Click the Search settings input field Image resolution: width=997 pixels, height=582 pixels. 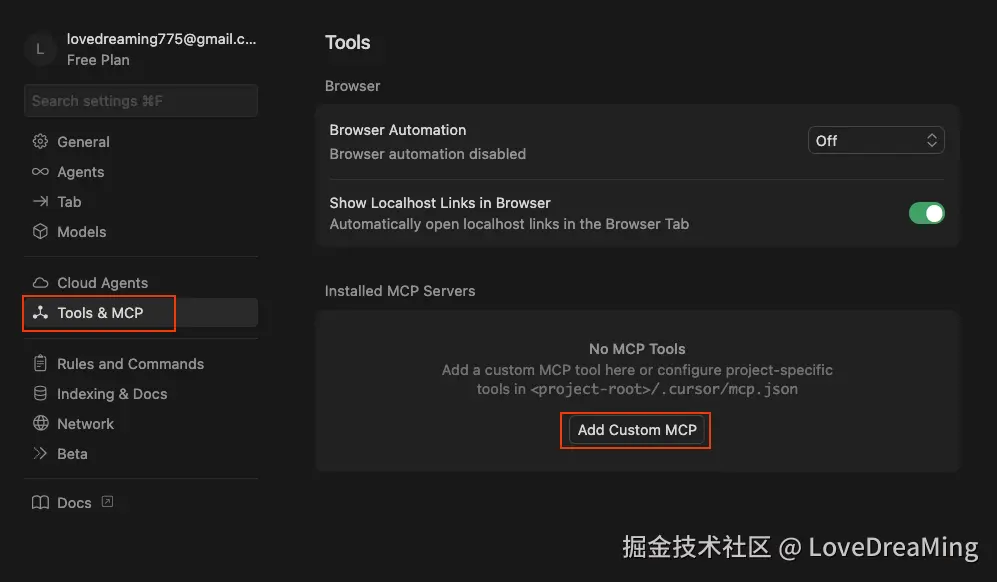pos(141,101)
